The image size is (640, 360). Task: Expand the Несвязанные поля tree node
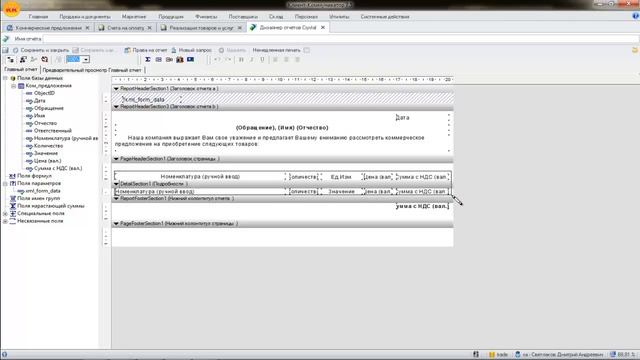point(5,221)
